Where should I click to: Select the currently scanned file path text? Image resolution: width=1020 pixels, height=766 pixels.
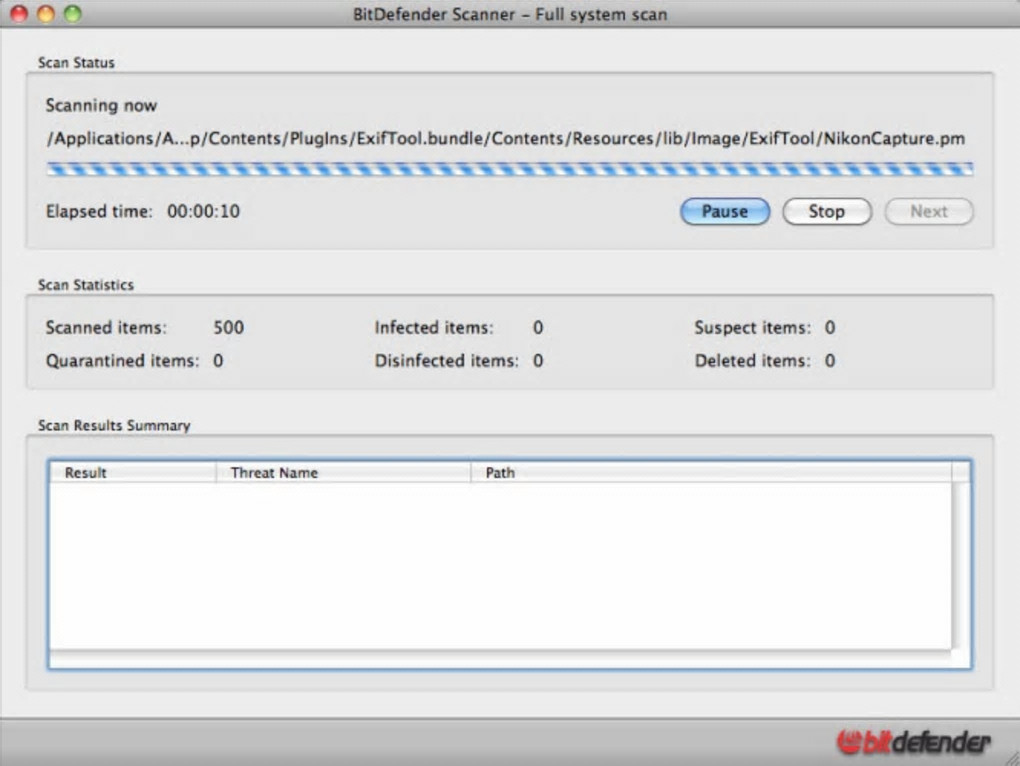pyautogui.click(x=506, y=139)
